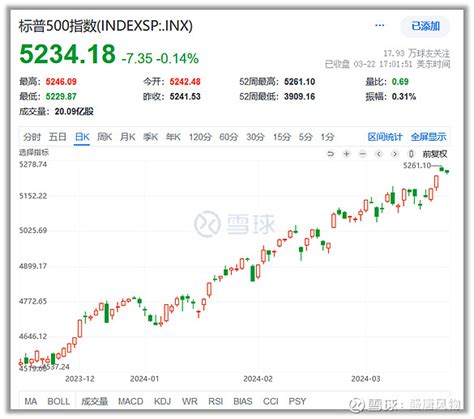Click the open price 5242.48
The image size is (474, 419).
(185, 82)
